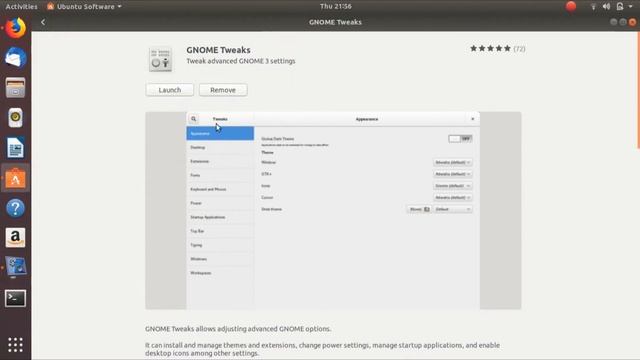This screenshot has width=640, height=360.
Task: Click the power status icon in top bar
Action: point(620,7)
